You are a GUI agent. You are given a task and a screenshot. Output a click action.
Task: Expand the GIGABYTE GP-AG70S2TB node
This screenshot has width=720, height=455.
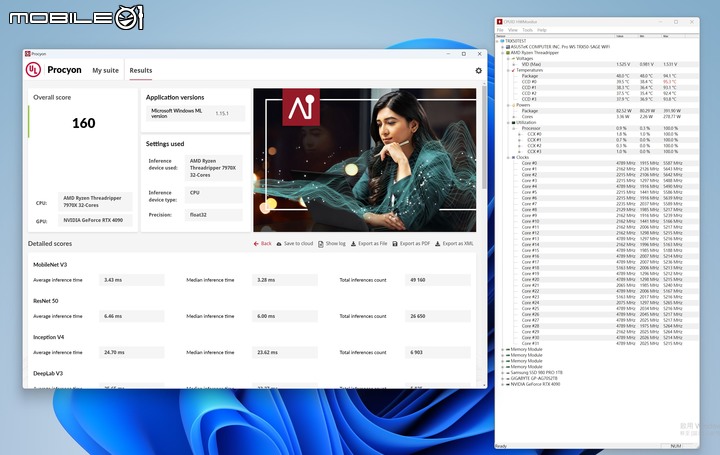point(502,378)
